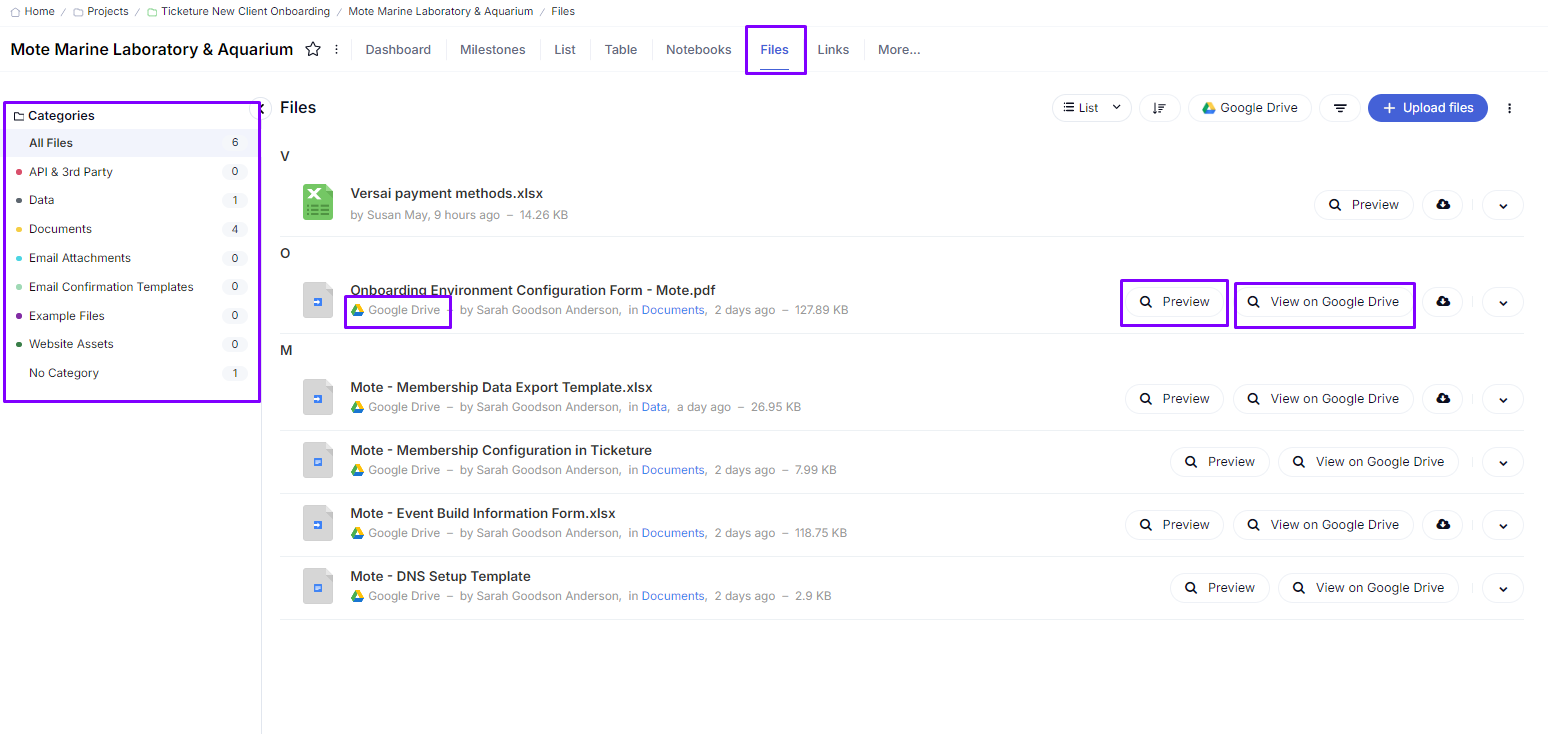The image size is (1548, 734).
Task: Open the Table tab
Action: [x=621, y=50]
